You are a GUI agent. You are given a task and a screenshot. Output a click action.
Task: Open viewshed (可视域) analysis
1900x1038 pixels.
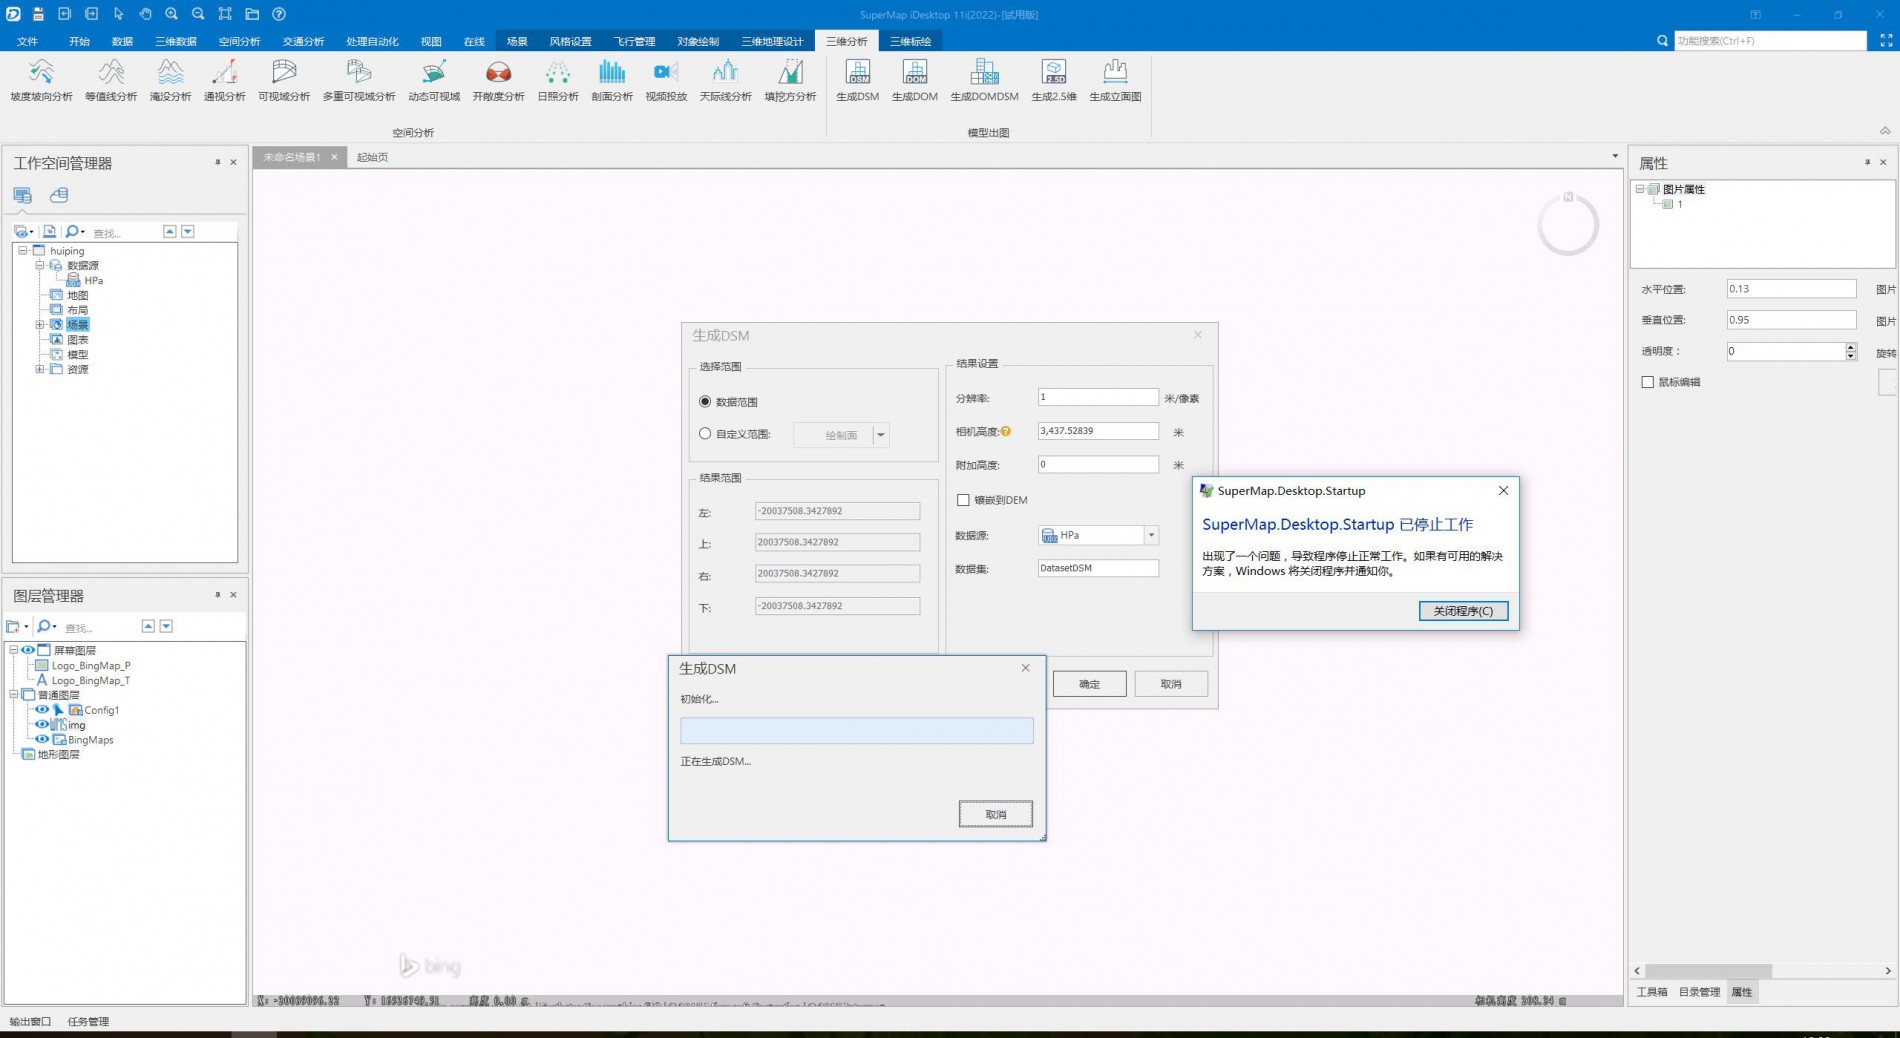[x=284, y=80]
